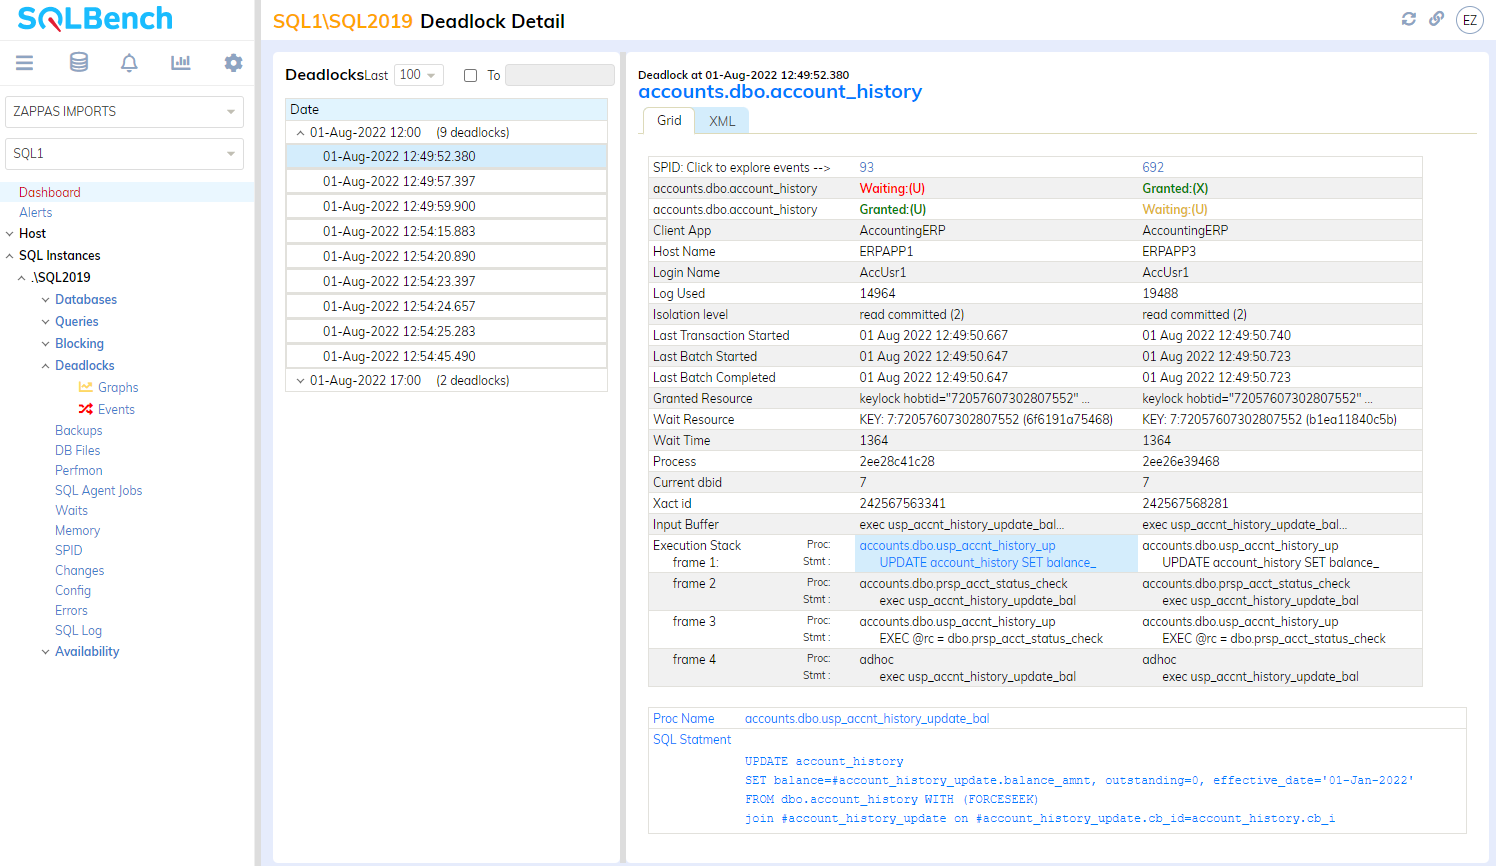Collapse the SQL Instances tree node
The image size is (1496, 866).
(x=9, y=256)
